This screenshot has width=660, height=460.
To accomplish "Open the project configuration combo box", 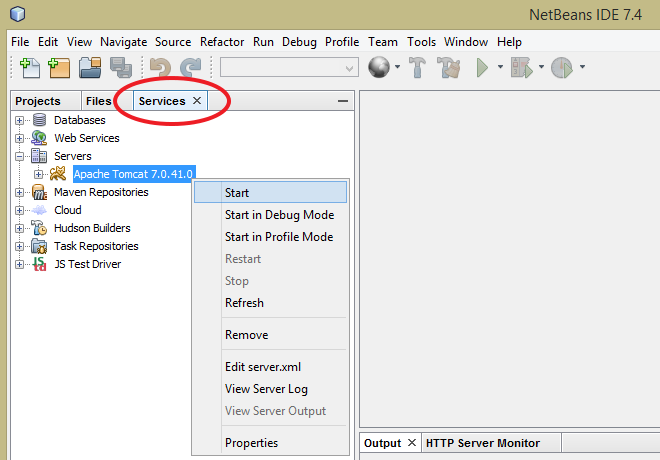I will (289, 68).
